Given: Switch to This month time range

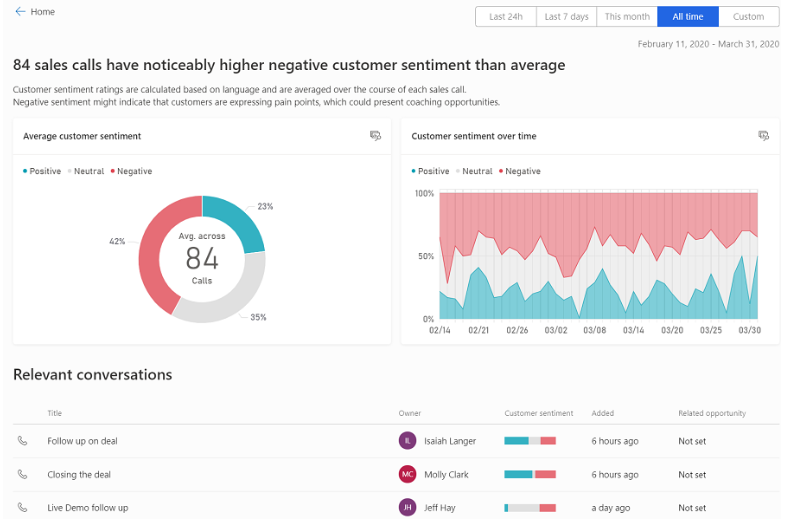Looking at the screenshot, I should tap(627, 17).
